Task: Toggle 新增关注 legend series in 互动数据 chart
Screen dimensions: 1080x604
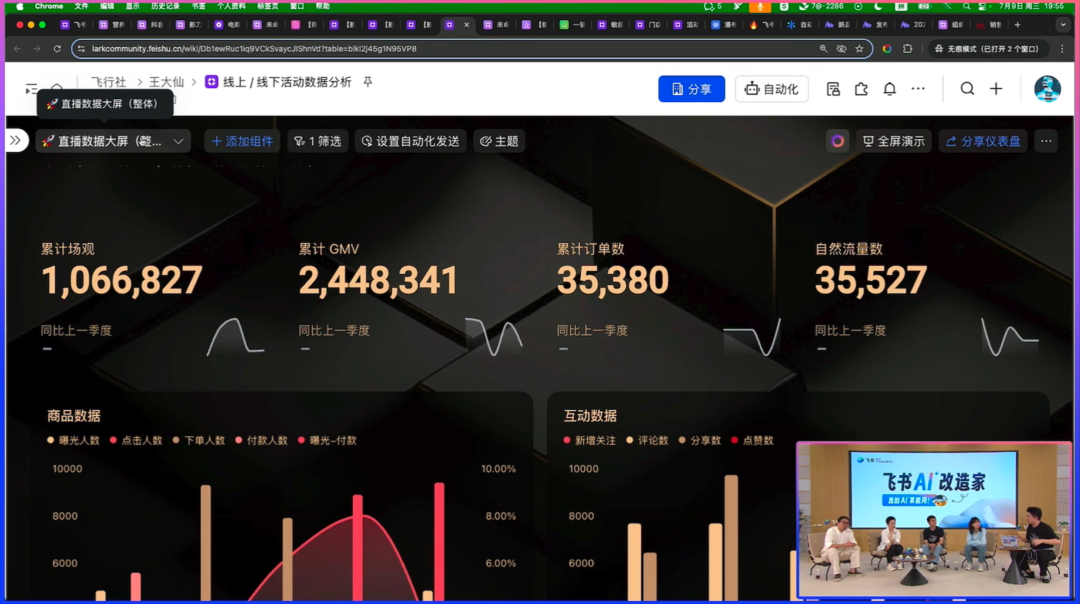Action: (x=588, y=440)
